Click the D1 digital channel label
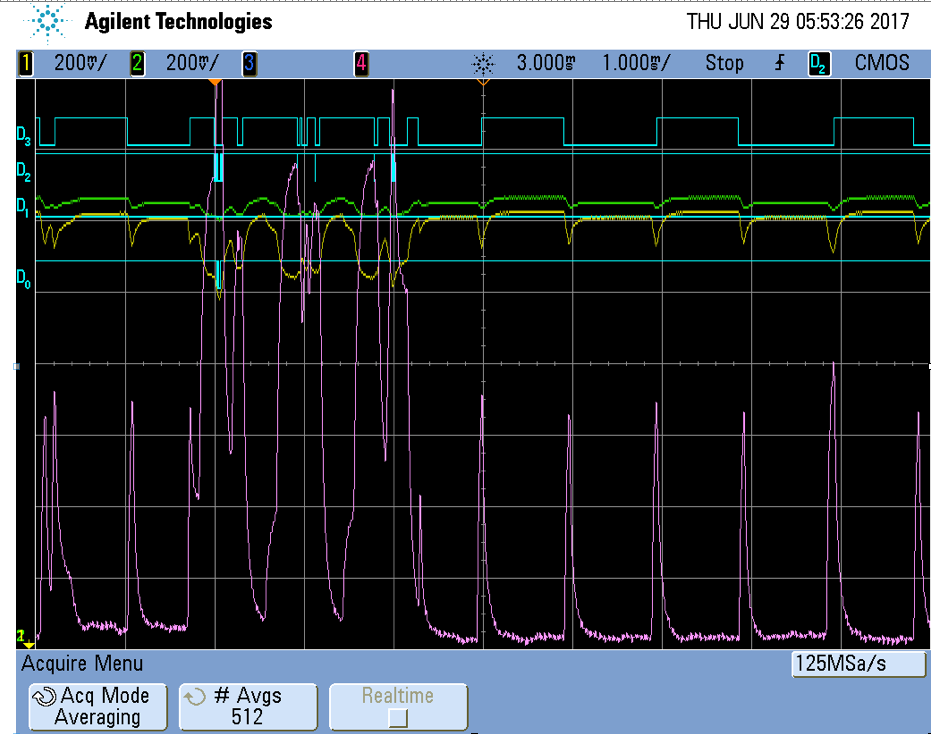Screen dimensions: 931x734 (23, 207)
